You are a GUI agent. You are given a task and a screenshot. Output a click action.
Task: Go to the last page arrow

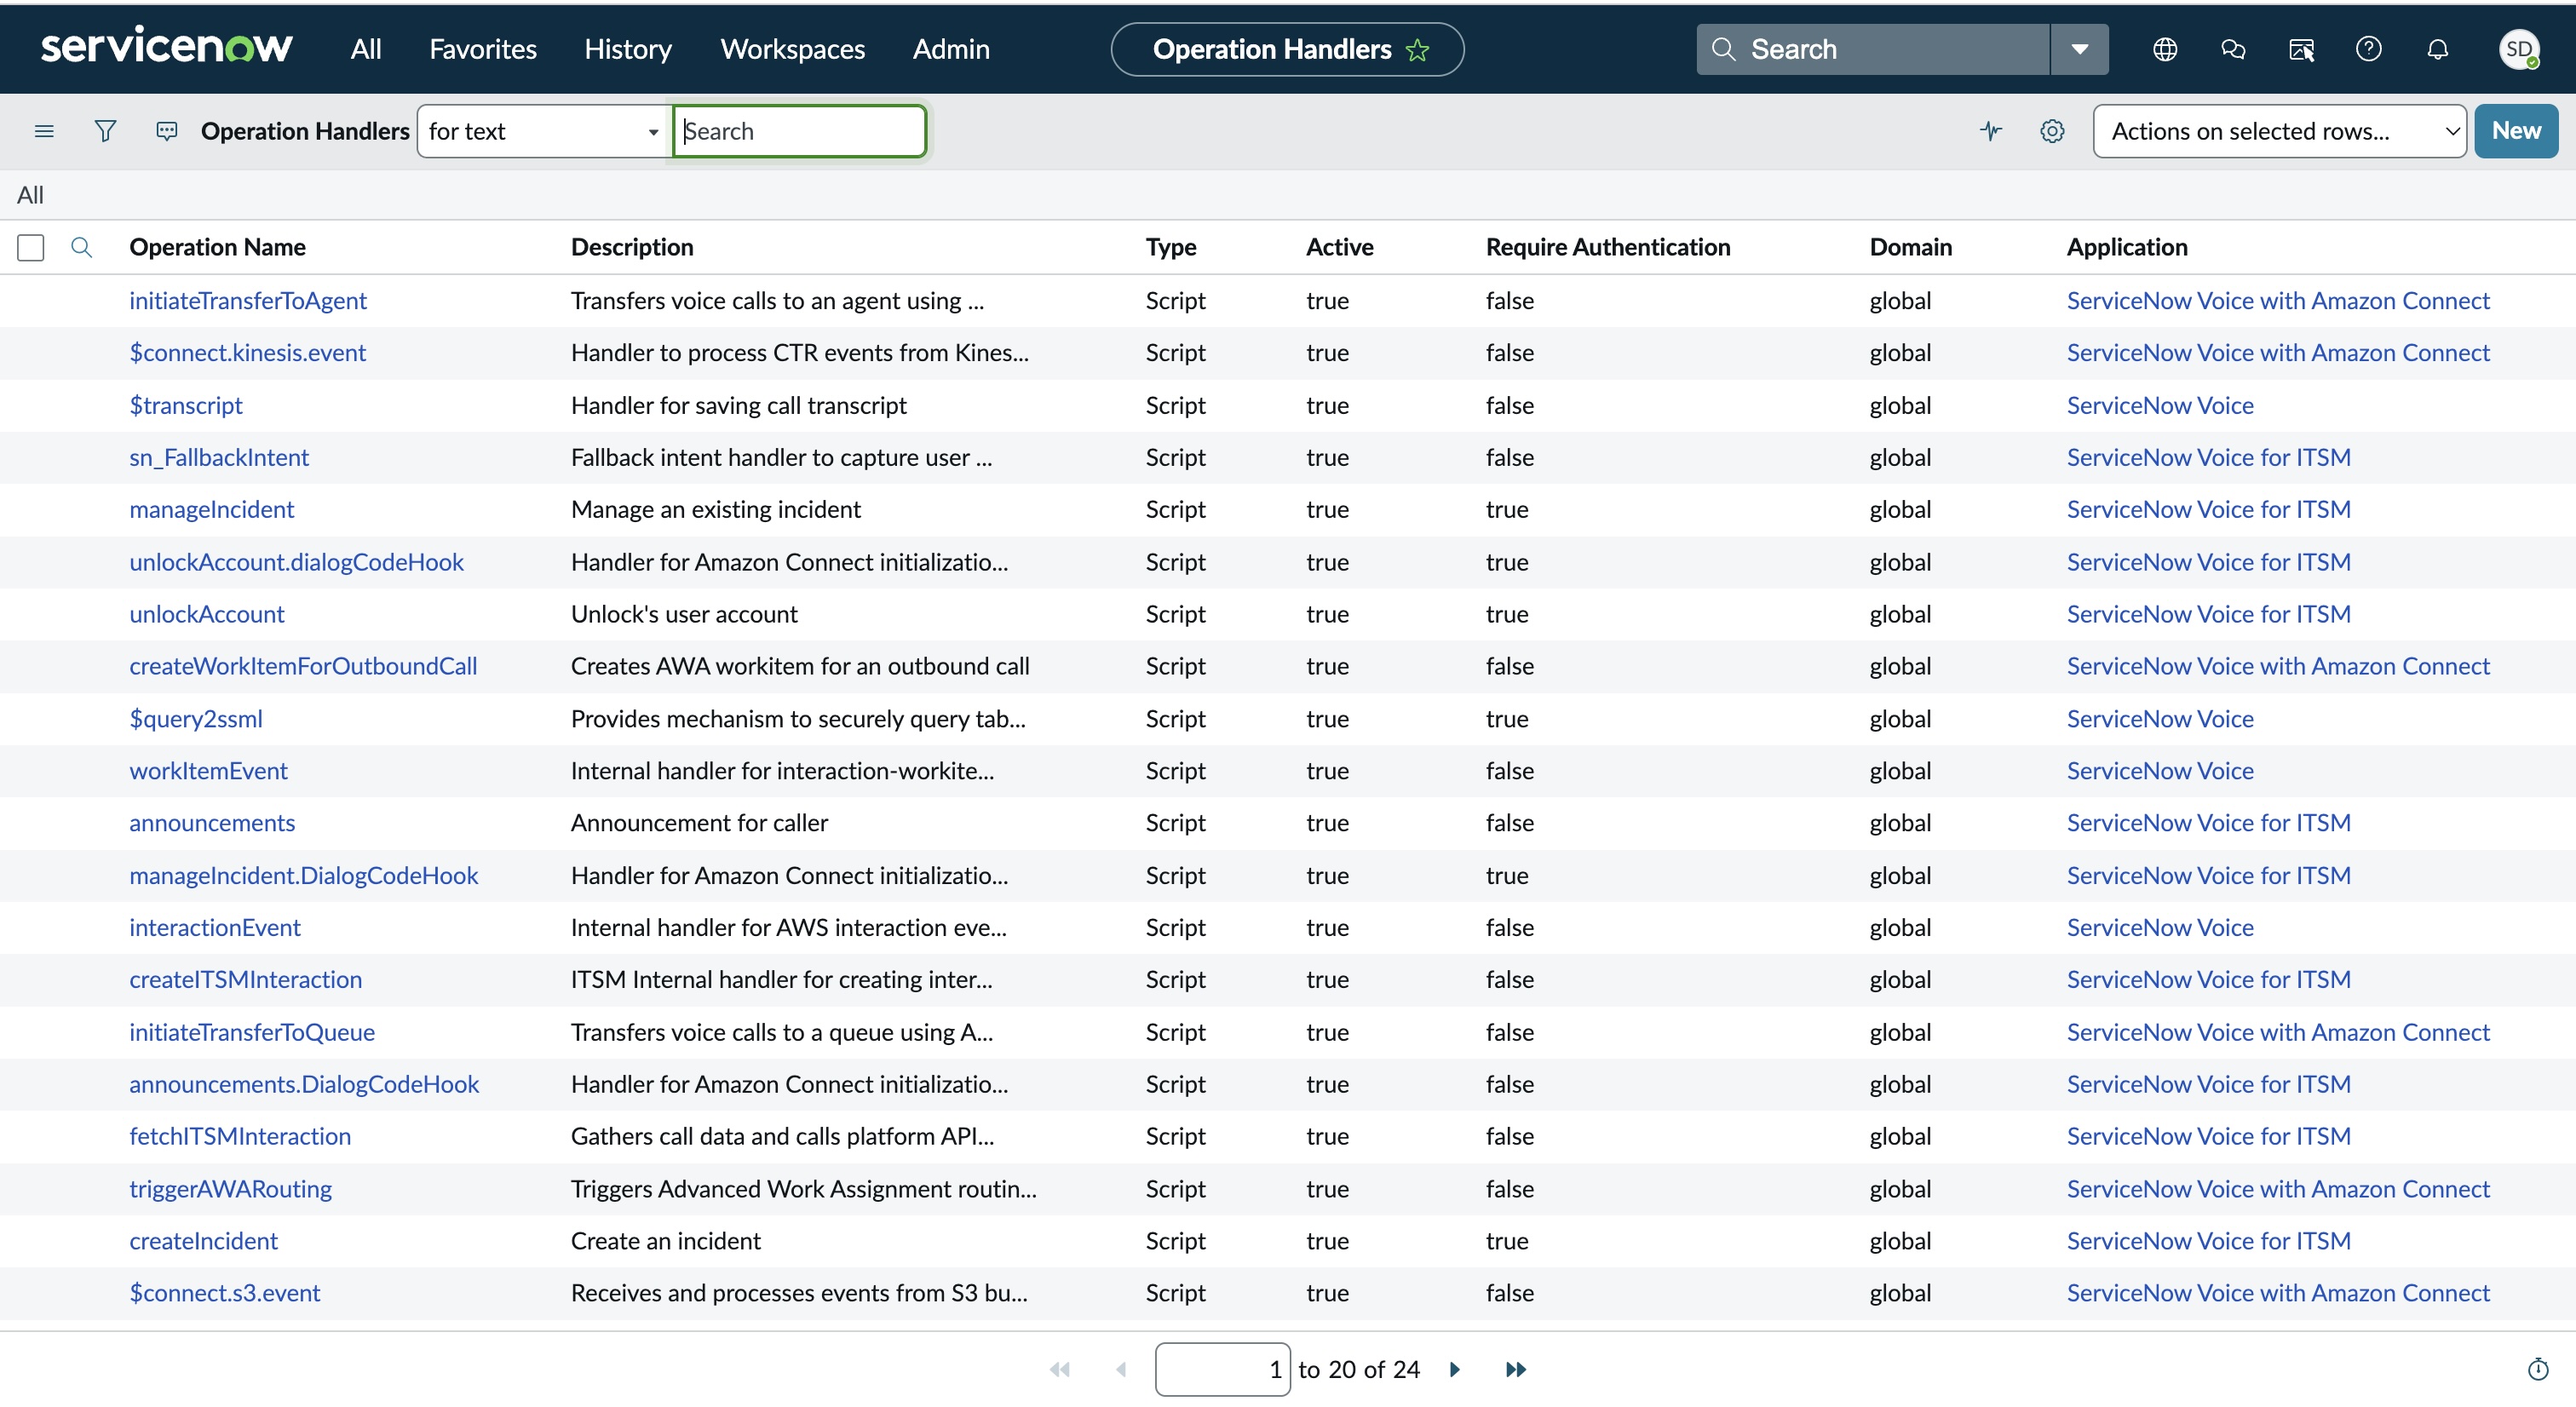pos(1516,1369)
